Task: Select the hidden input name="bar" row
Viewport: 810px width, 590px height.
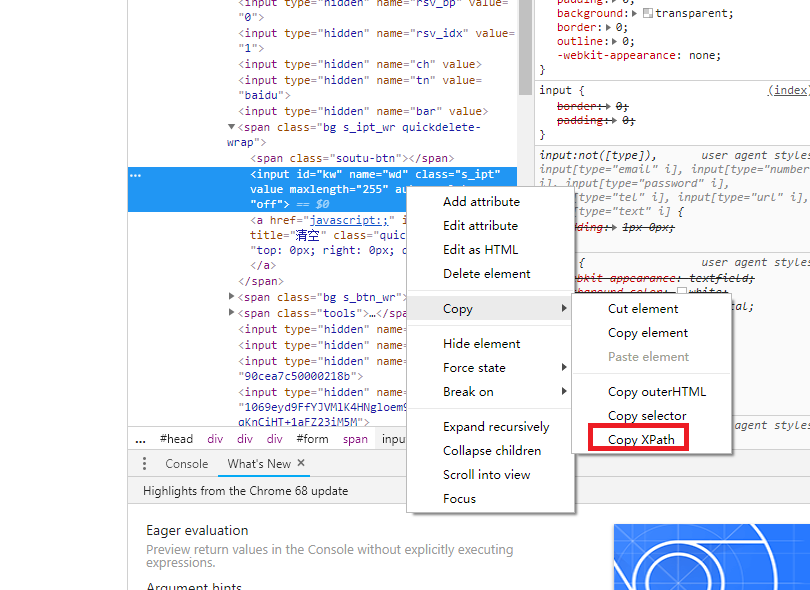Action: pyautogui.click(x=363, y=111)
